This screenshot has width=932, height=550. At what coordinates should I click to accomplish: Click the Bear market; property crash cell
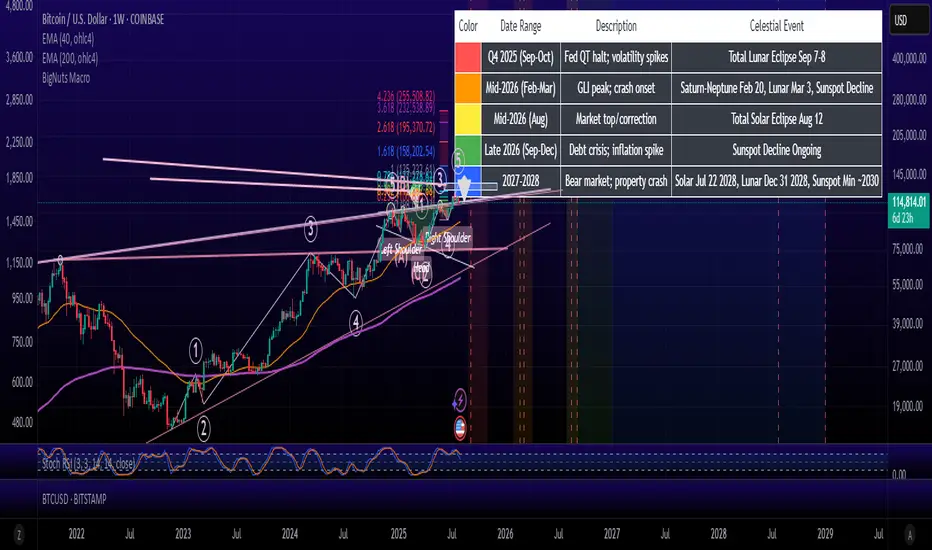click(x=616, y=181)
